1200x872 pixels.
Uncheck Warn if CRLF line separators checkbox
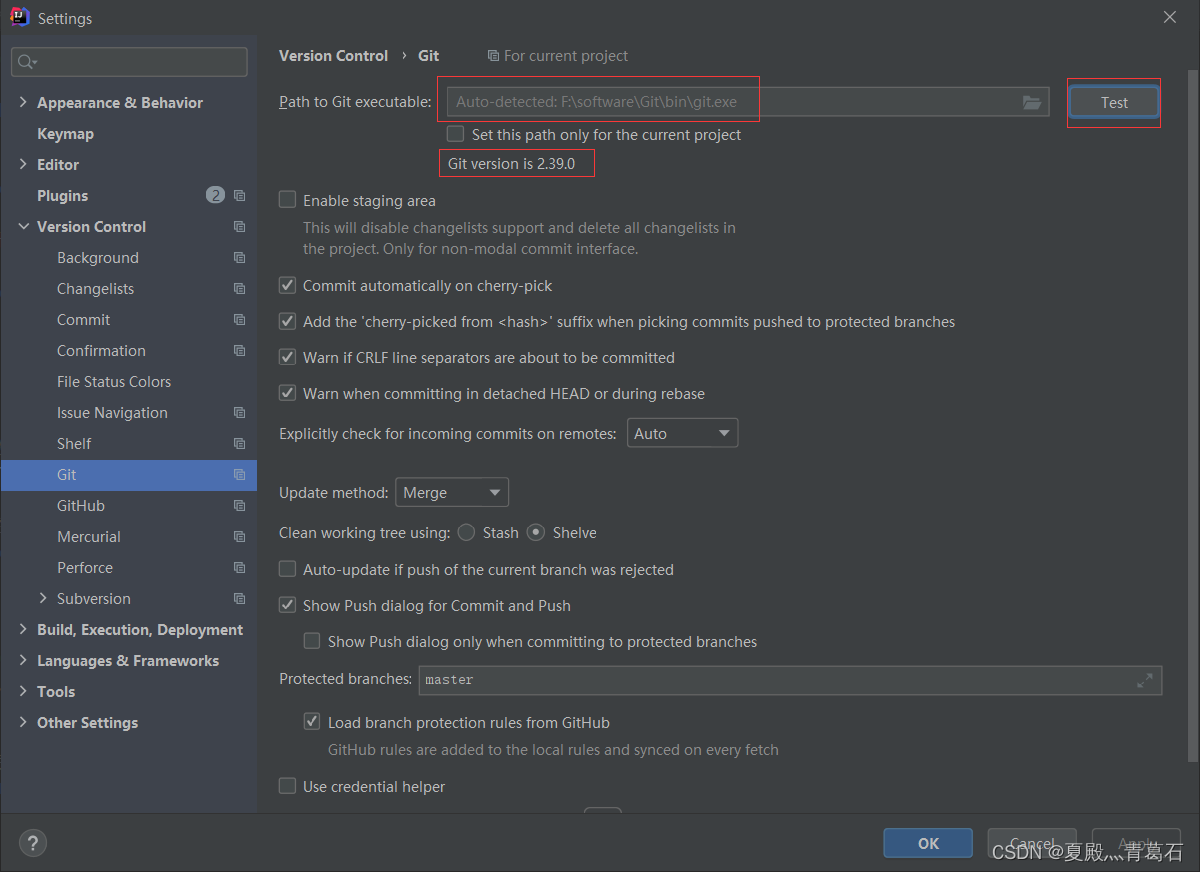click(x=288, y=358)
